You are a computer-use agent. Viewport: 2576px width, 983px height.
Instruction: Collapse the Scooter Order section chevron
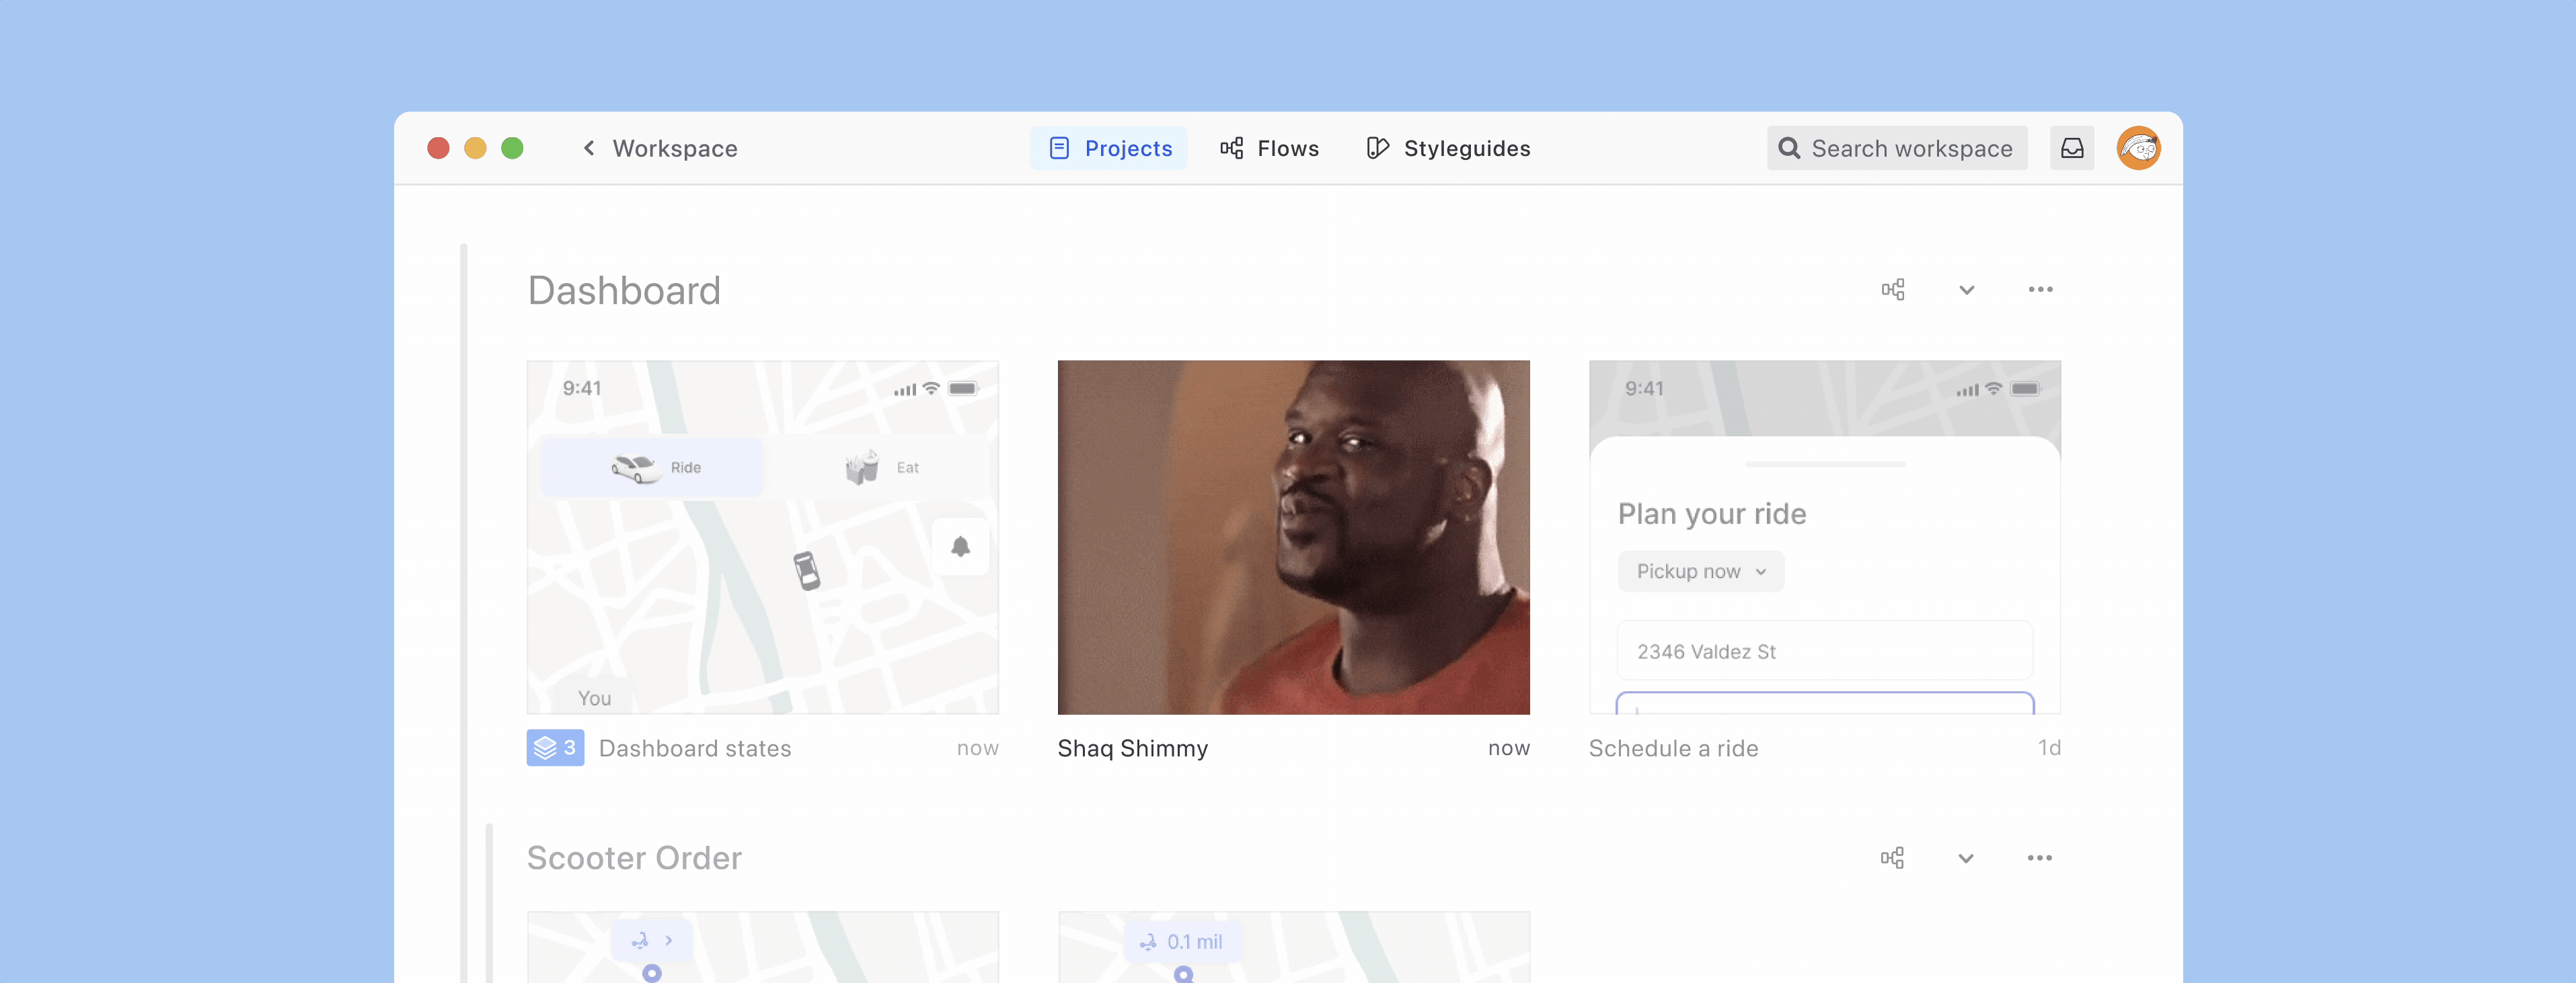tap(1965, 858)
